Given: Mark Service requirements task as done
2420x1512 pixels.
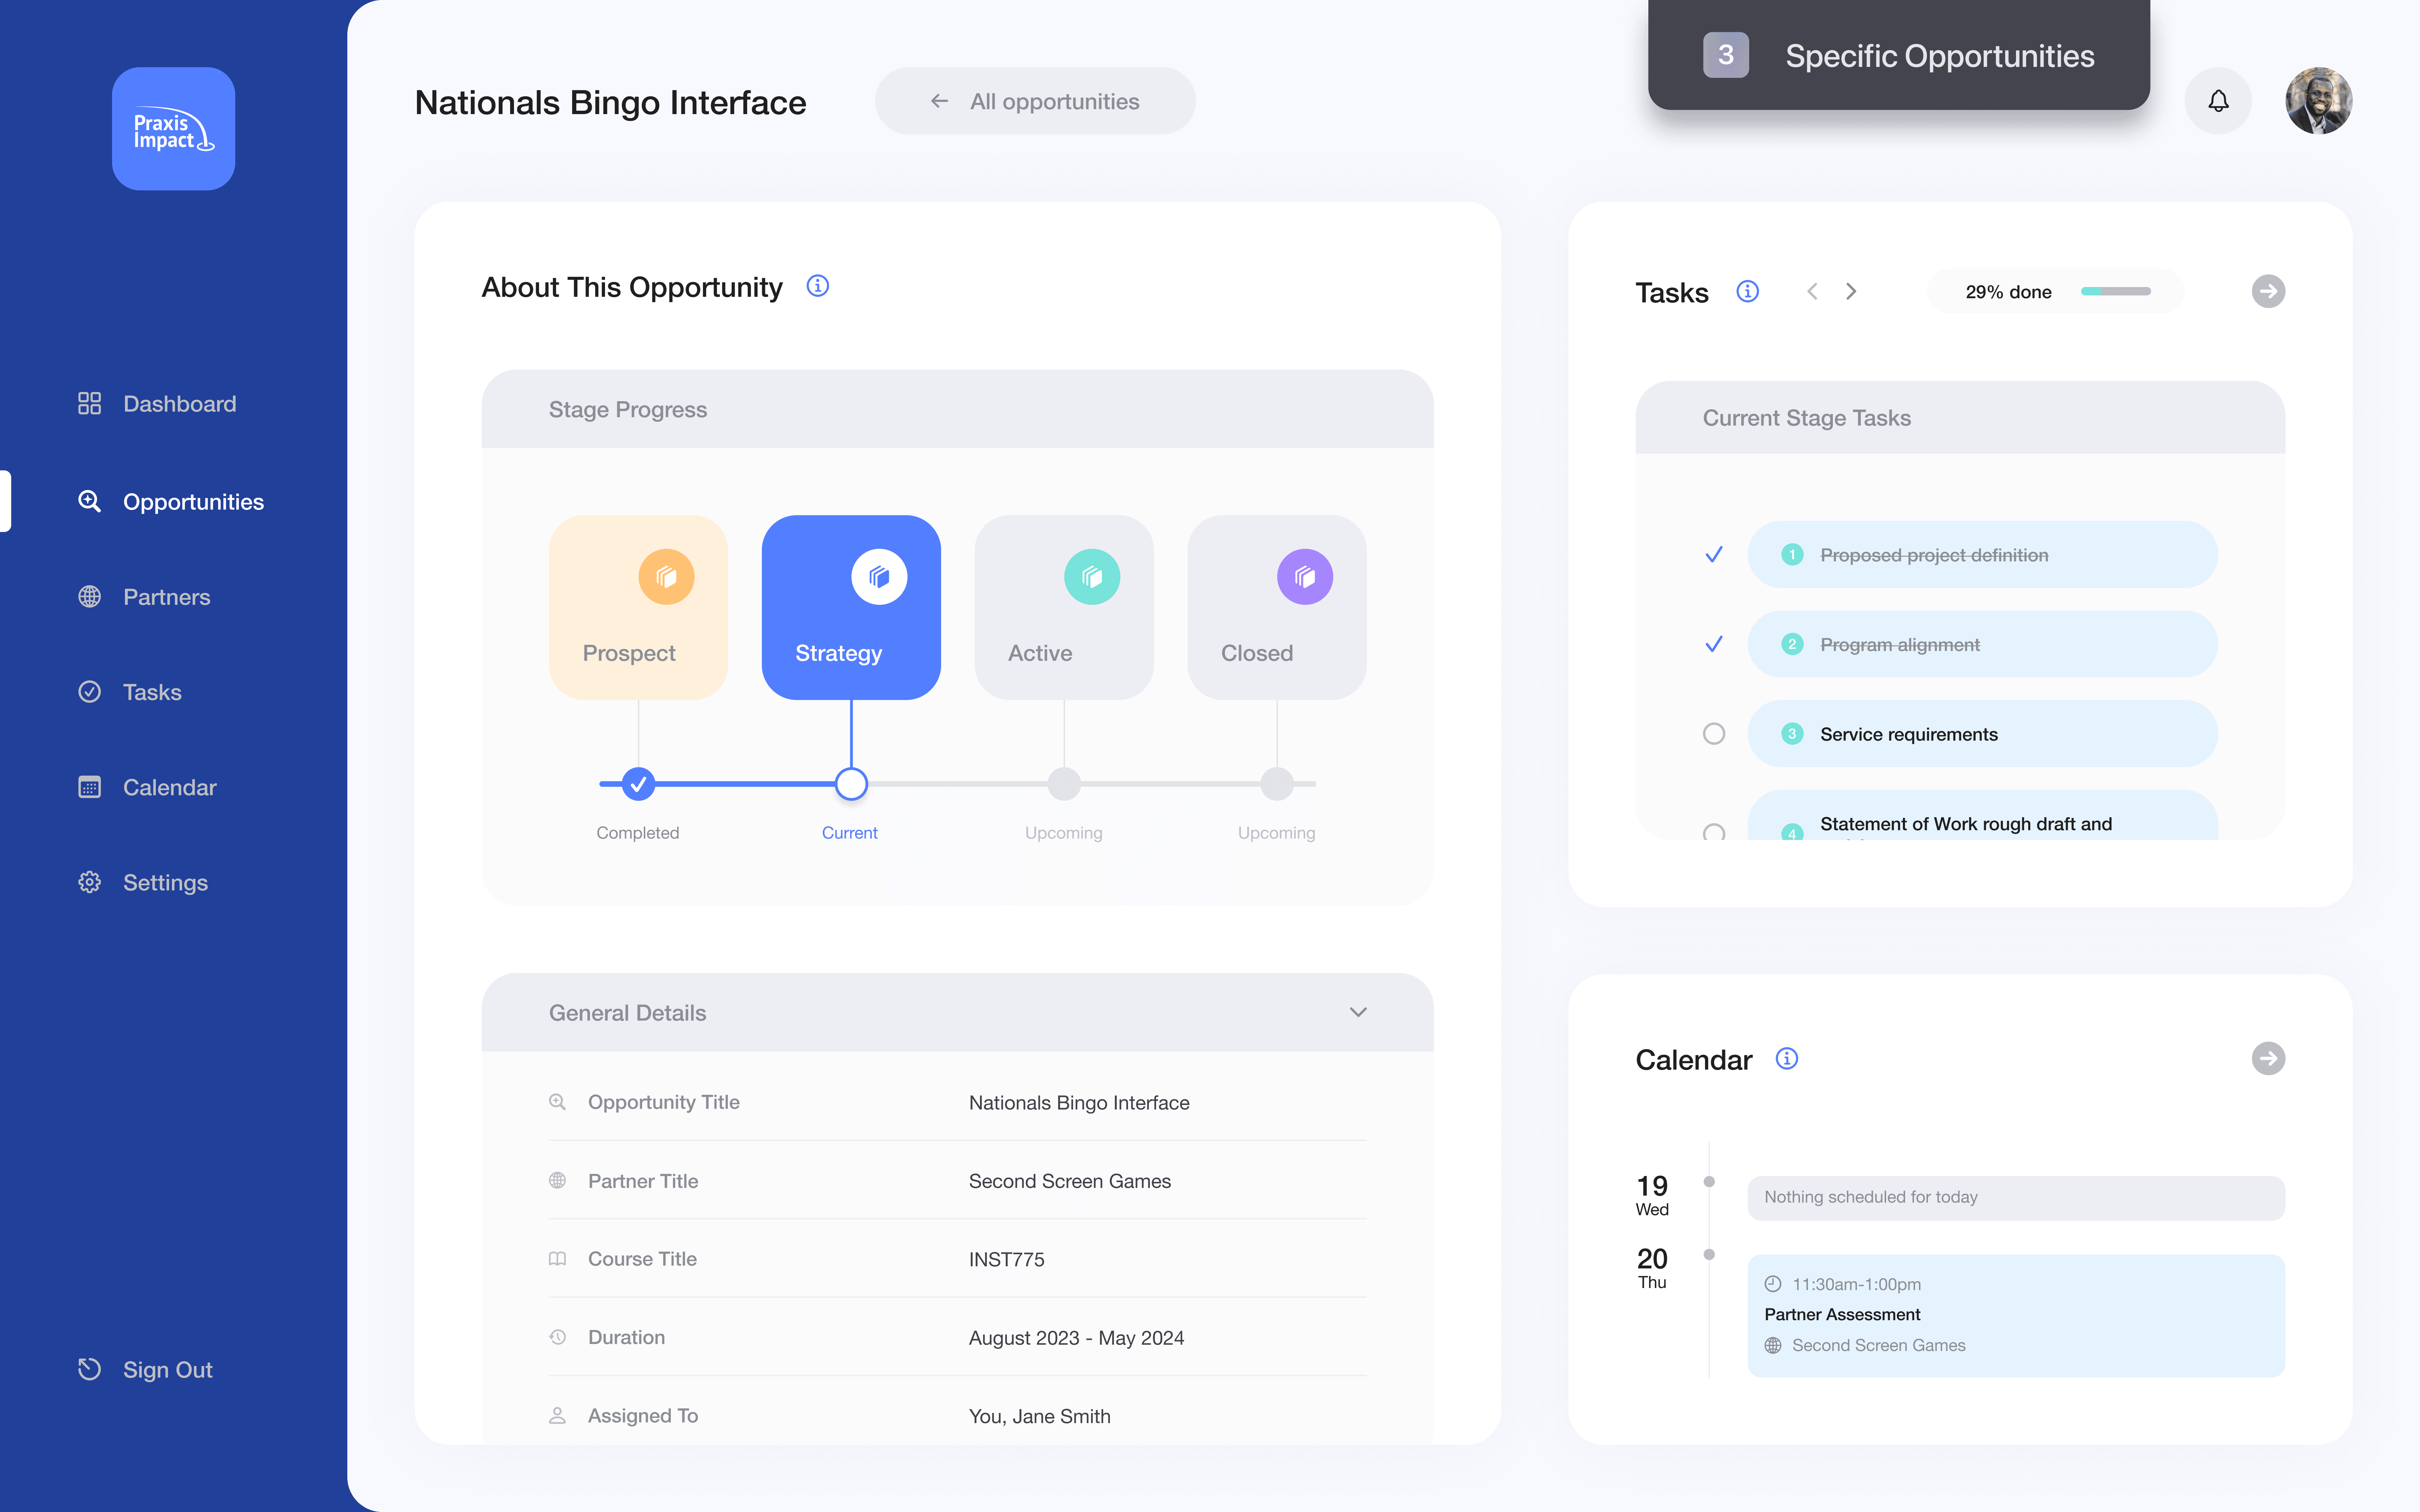Looking at the screenshot, I should click(1714, 734).
